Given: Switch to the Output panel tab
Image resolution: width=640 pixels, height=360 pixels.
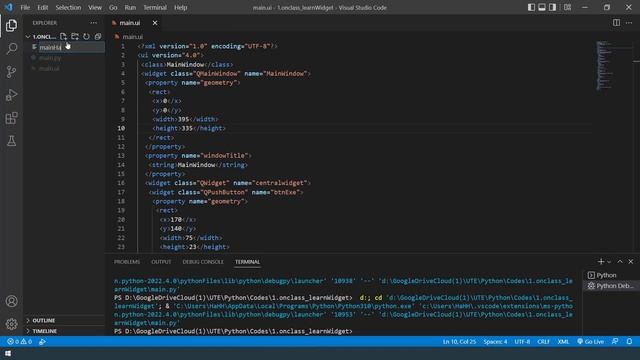Looking at the screenshot, I should pyautogui.click(x=161, y=262).
